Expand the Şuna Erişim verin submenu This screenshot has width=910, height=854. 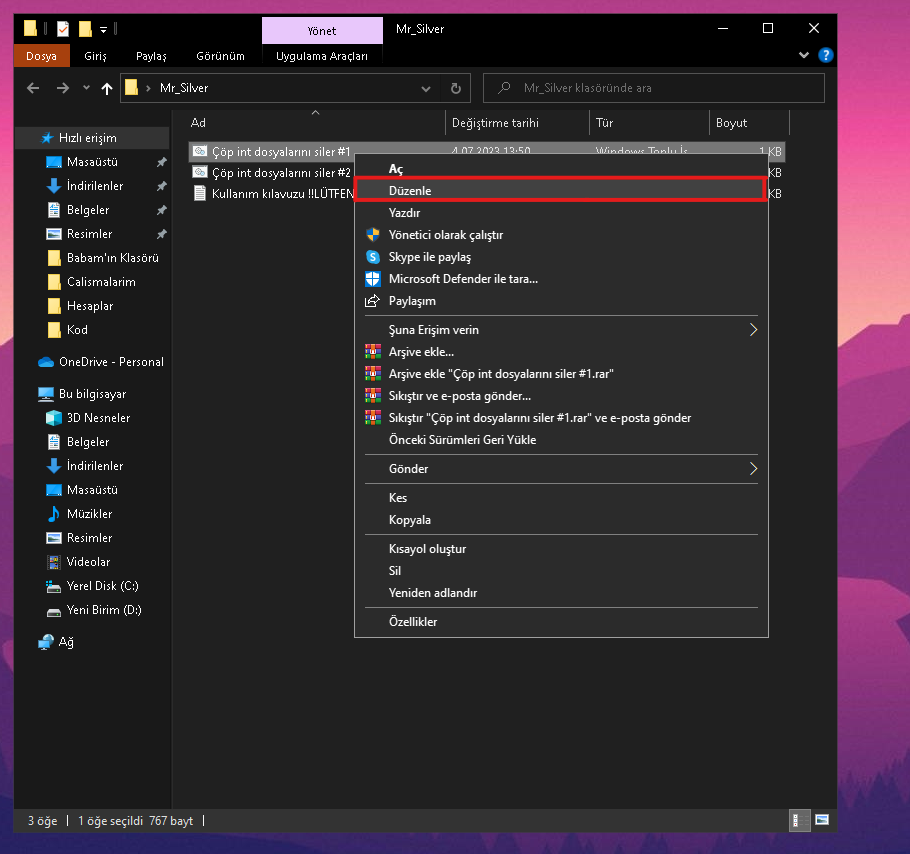coord(753,330)
